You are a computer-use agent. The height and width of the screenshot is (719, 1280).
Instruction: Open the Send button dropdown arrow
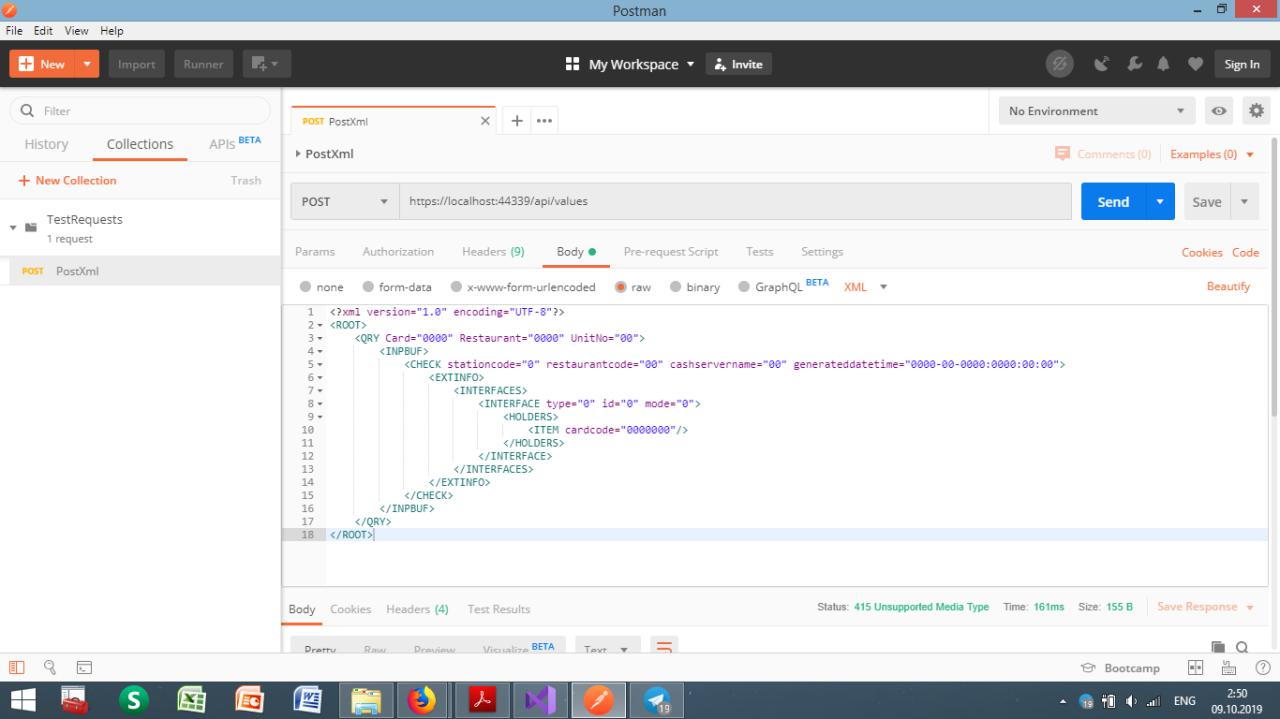click(x=1160, y=201)
